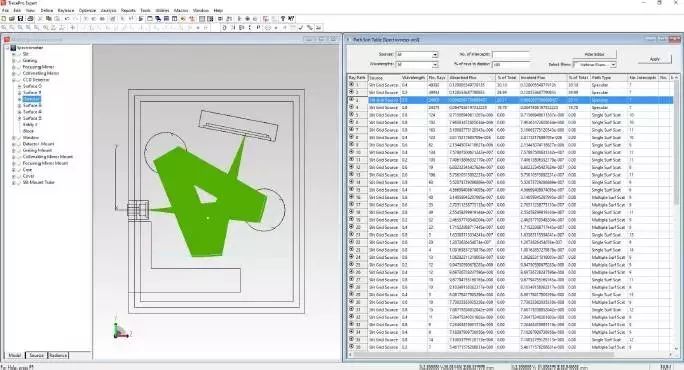
Task: Toggle display icon for ray path 4
Action: click(x=351, y=107)
